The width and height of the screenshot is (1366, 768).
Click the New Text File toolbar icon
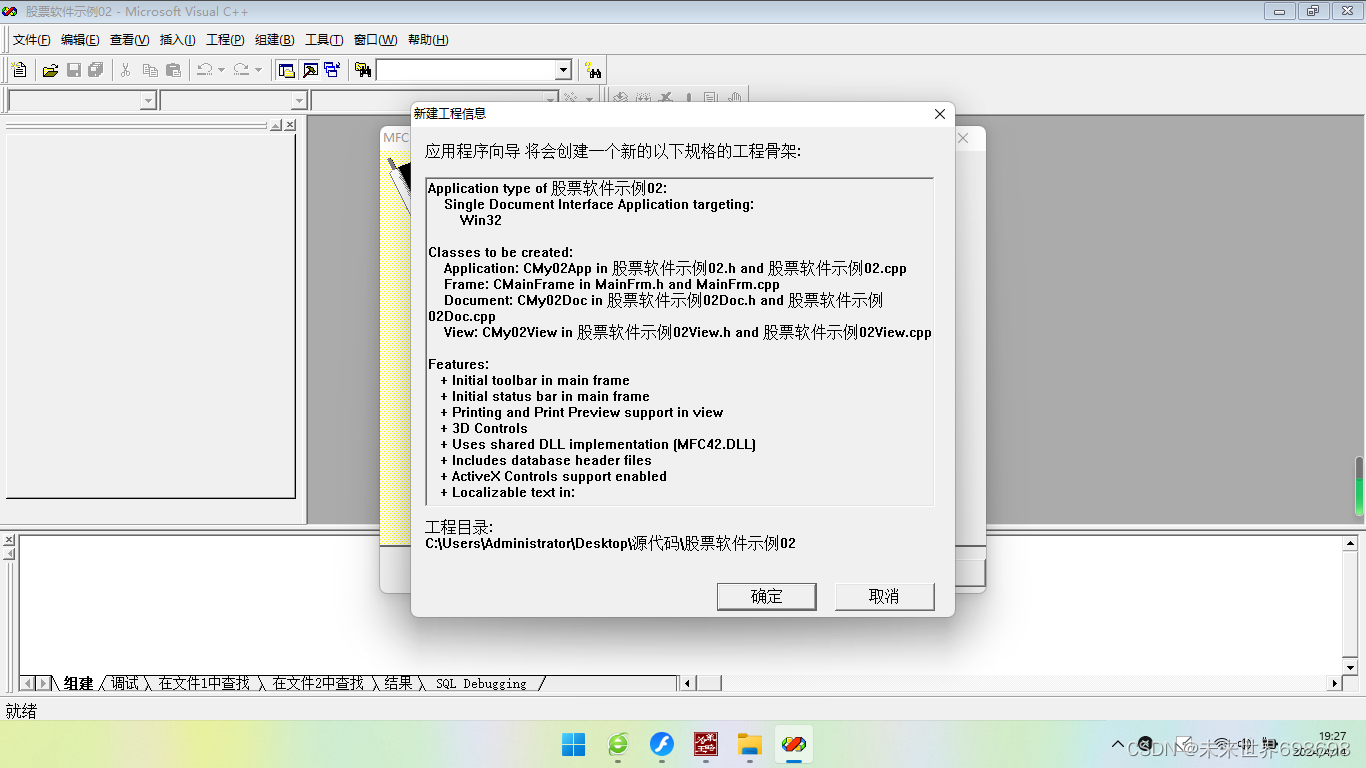[19, 70]
